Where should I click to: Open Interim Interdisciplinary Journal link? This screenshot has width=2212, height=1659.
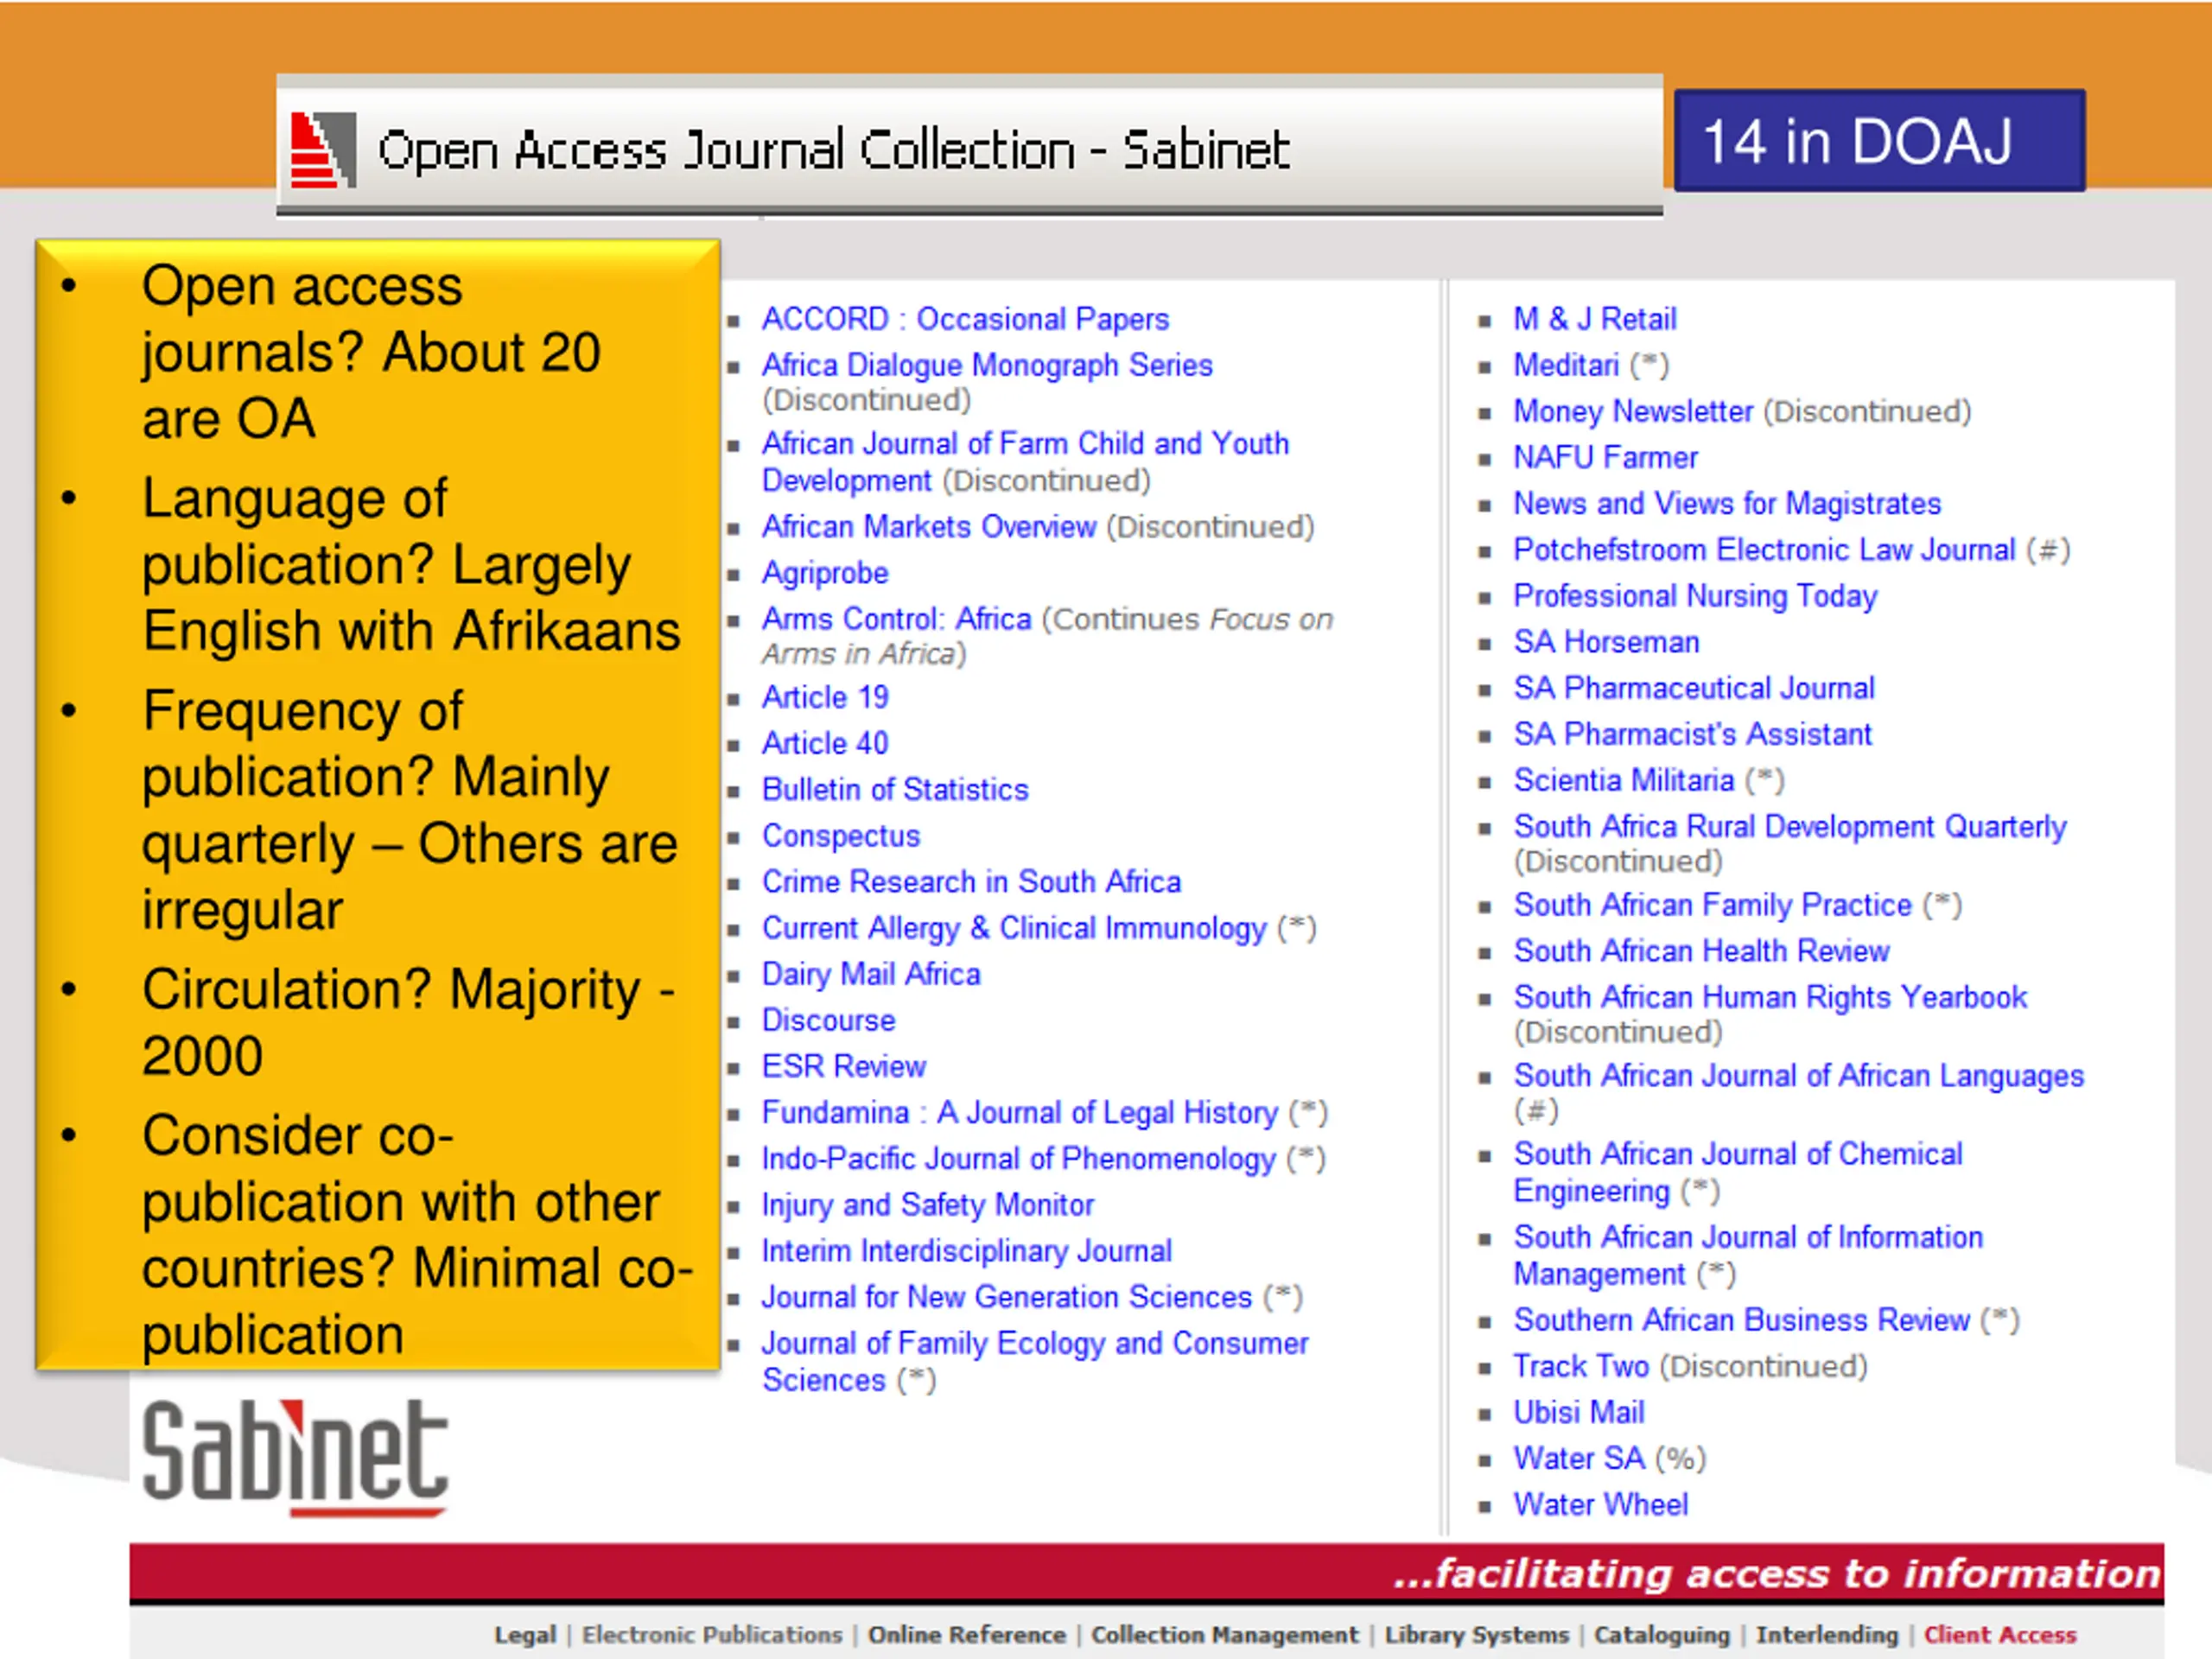(x=967, y=1250)
